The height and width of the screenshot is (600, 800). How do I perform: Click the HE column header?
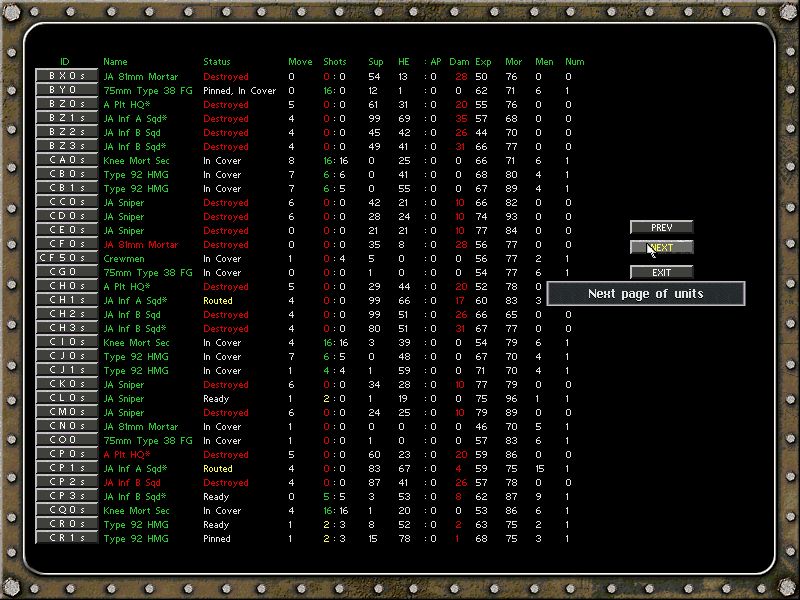(404, 62)
